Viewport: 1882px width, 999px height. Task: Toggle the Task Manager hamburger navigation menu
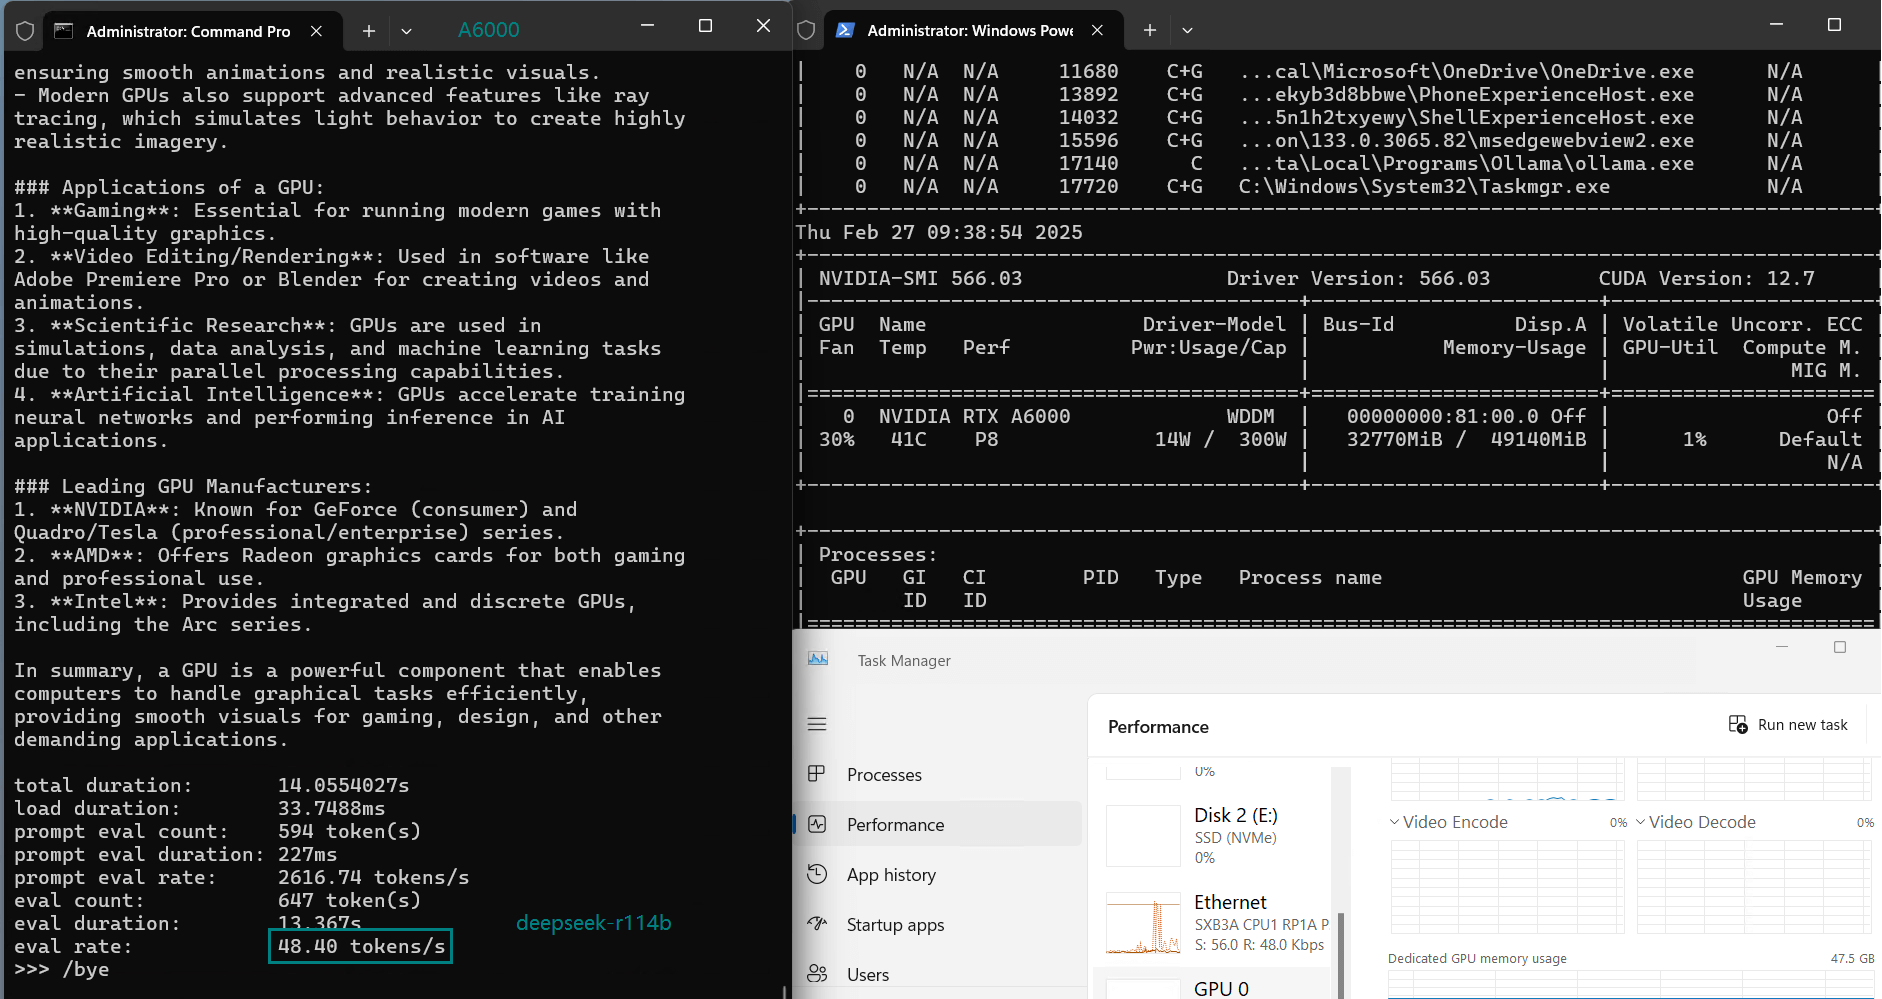click(x=817, y=724)
